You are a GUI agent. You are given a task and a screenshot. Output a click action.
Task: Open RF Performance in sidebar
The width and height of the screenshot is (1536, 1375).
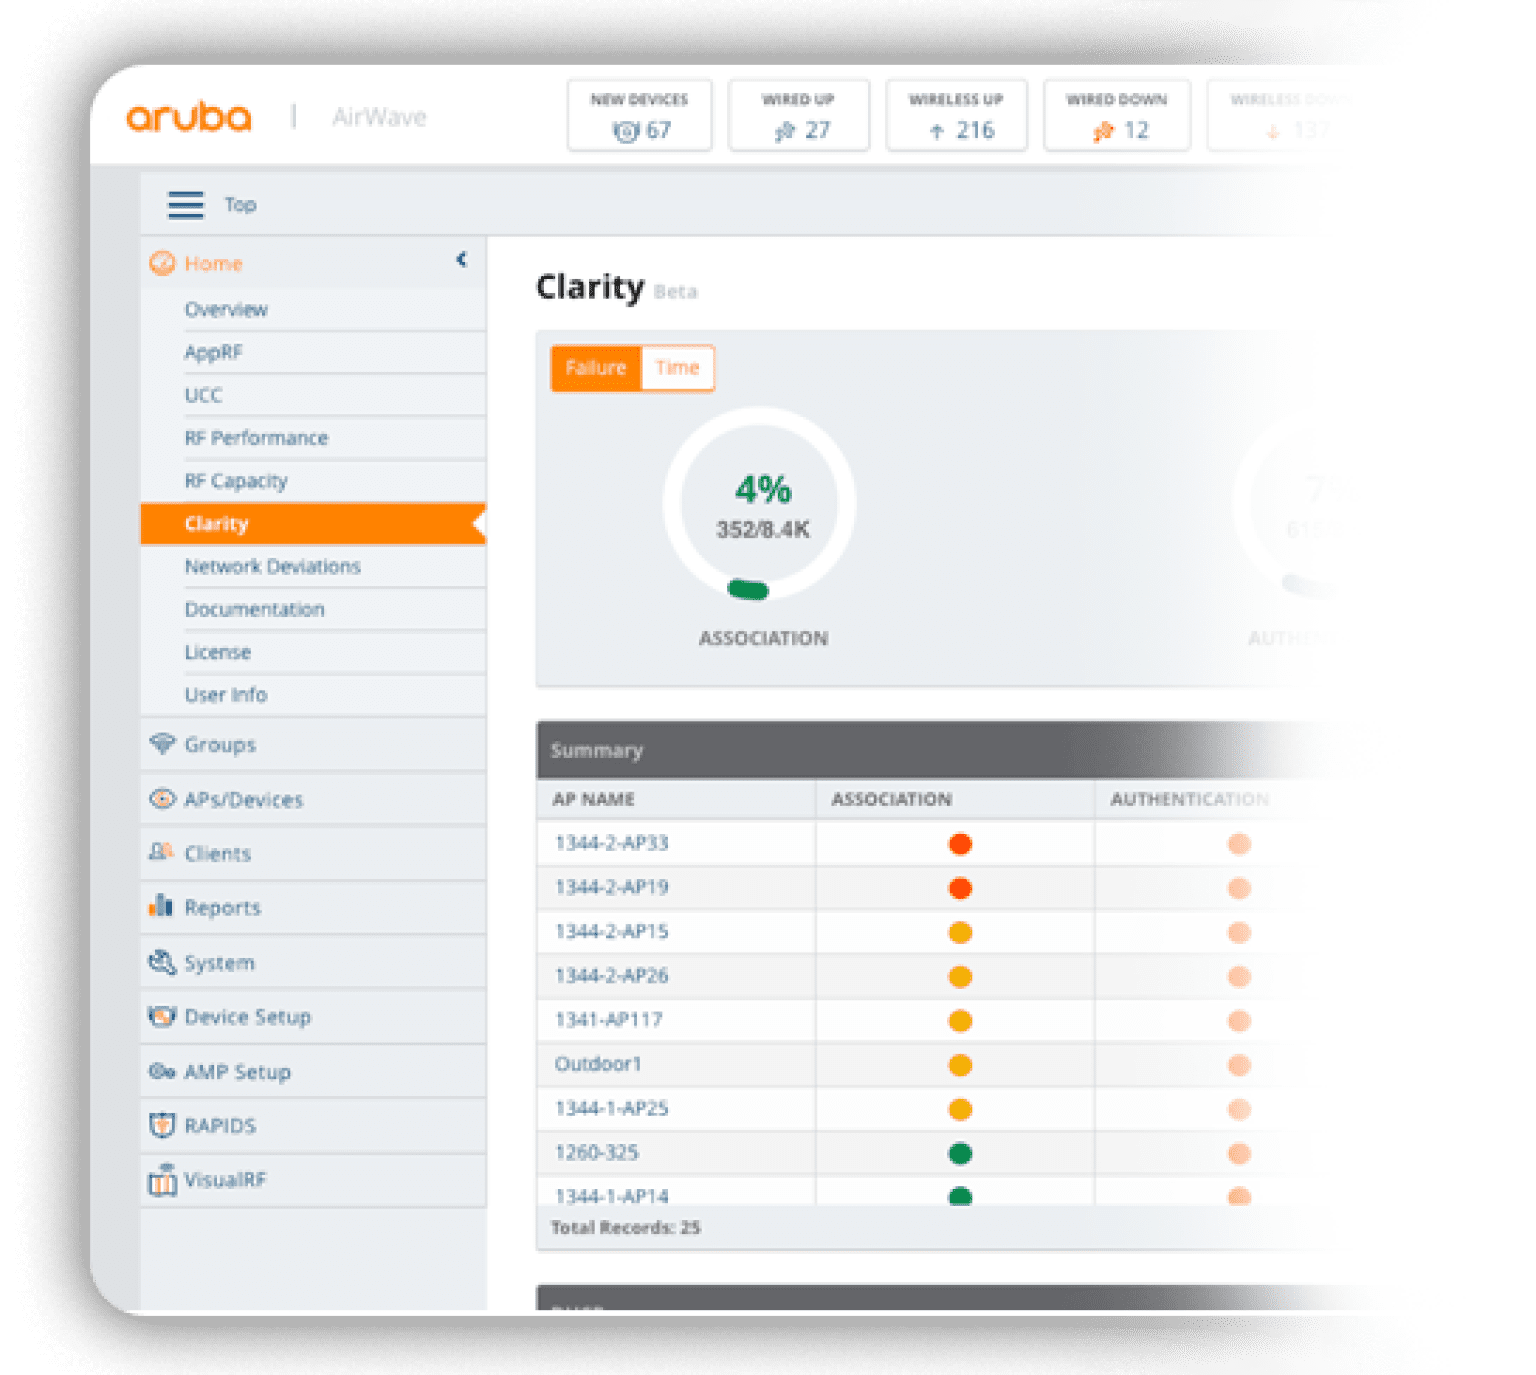click(x=256, y=438)
